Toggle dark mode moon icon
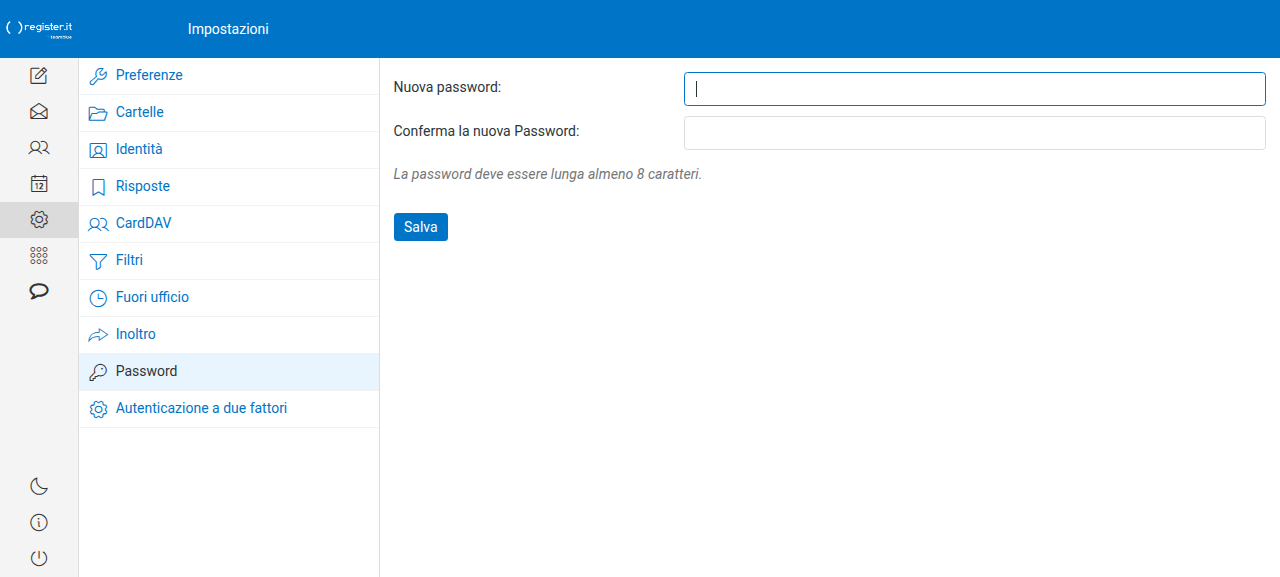 [x=39, y=486]
